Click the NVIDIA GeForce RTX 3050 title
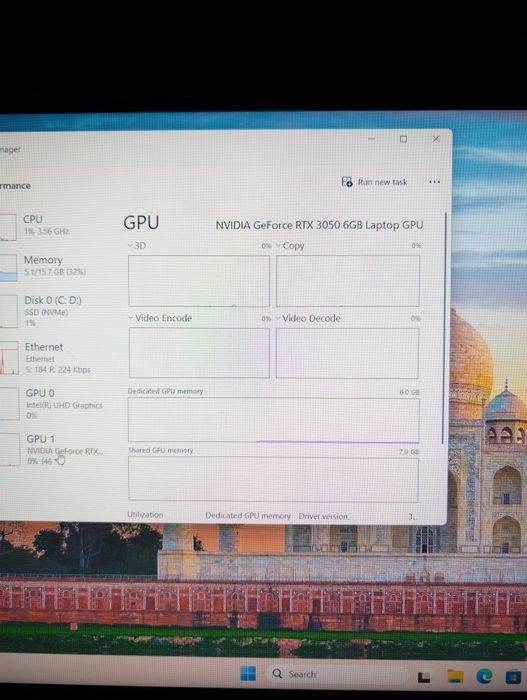Image resolution: width=527 pixels, height=700 pixels. (319, 225)
